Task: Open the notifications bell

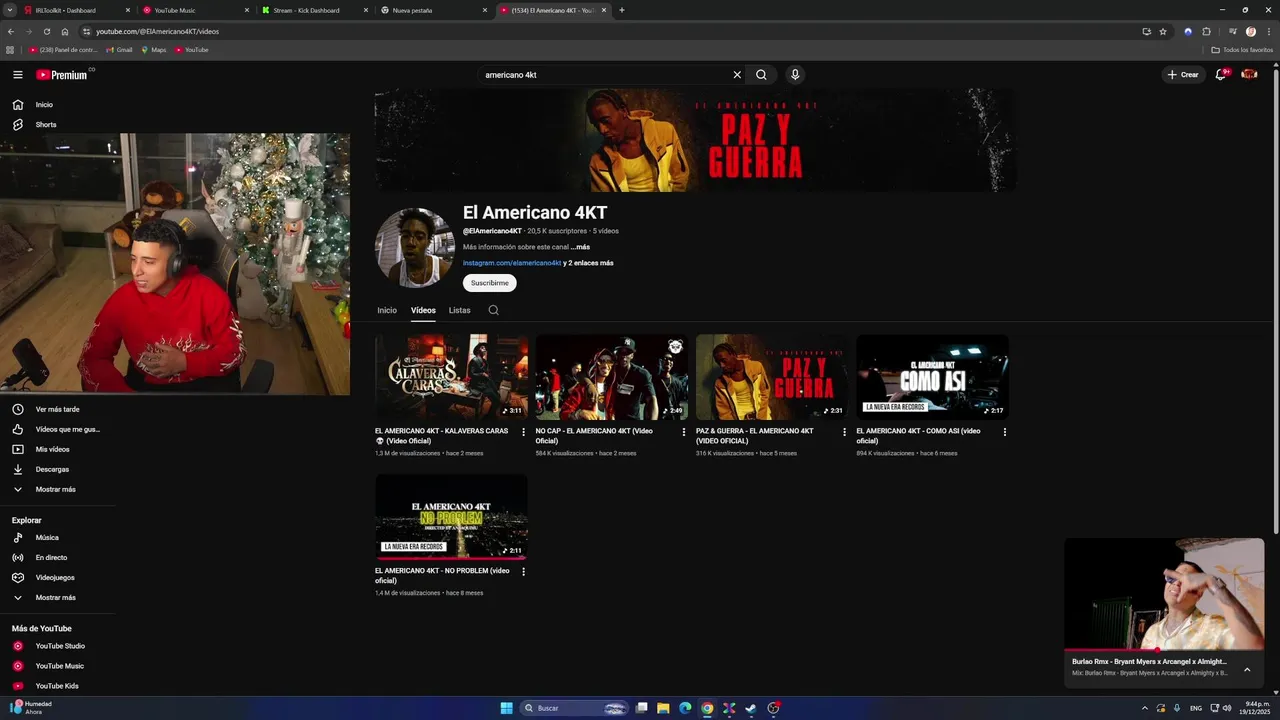Action: (1221, 75)
